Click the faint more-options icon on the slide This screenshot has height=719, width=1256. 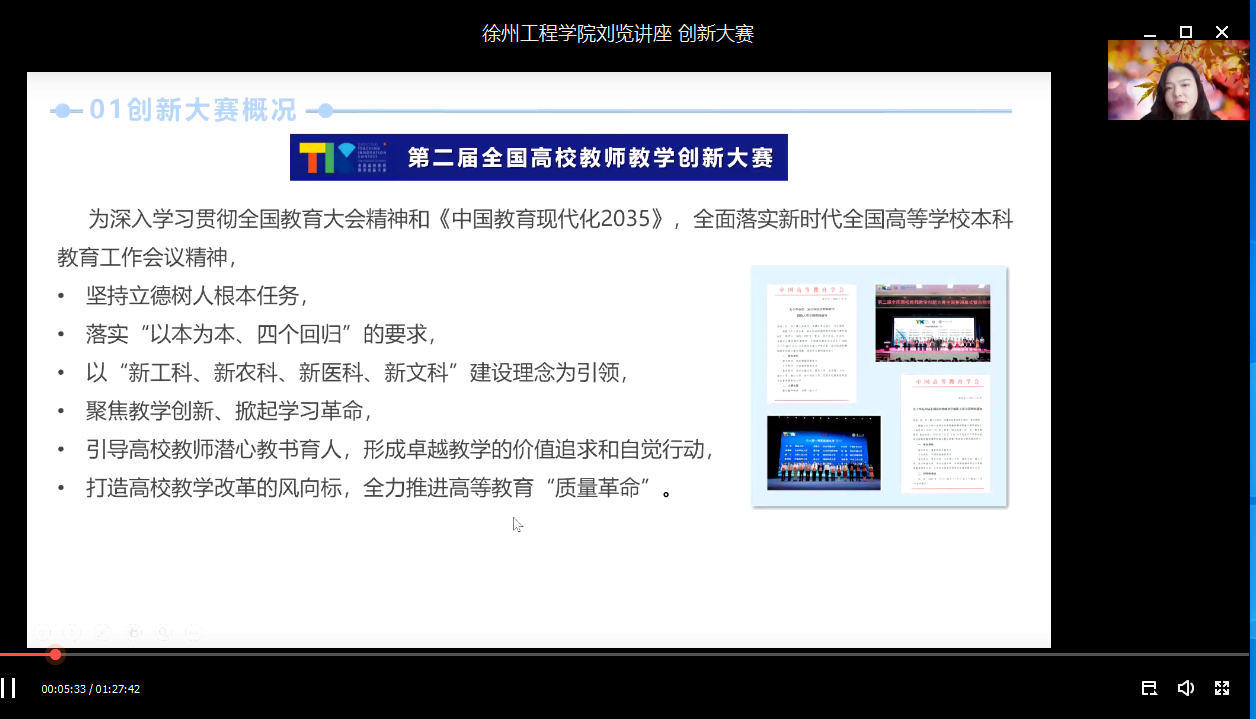pos(193,632)
